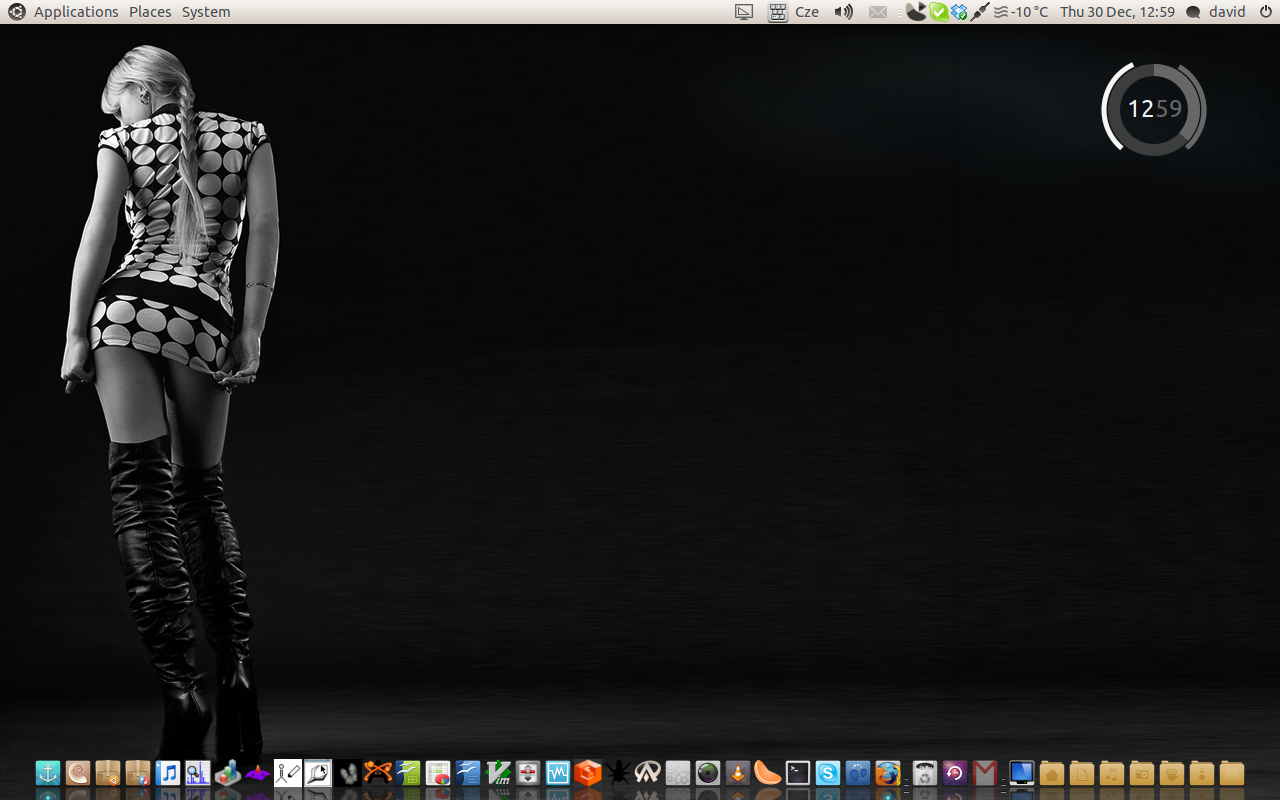The image size is (1280, 800).
Task: Launch Skype from the dock
Action: point(828,773)
